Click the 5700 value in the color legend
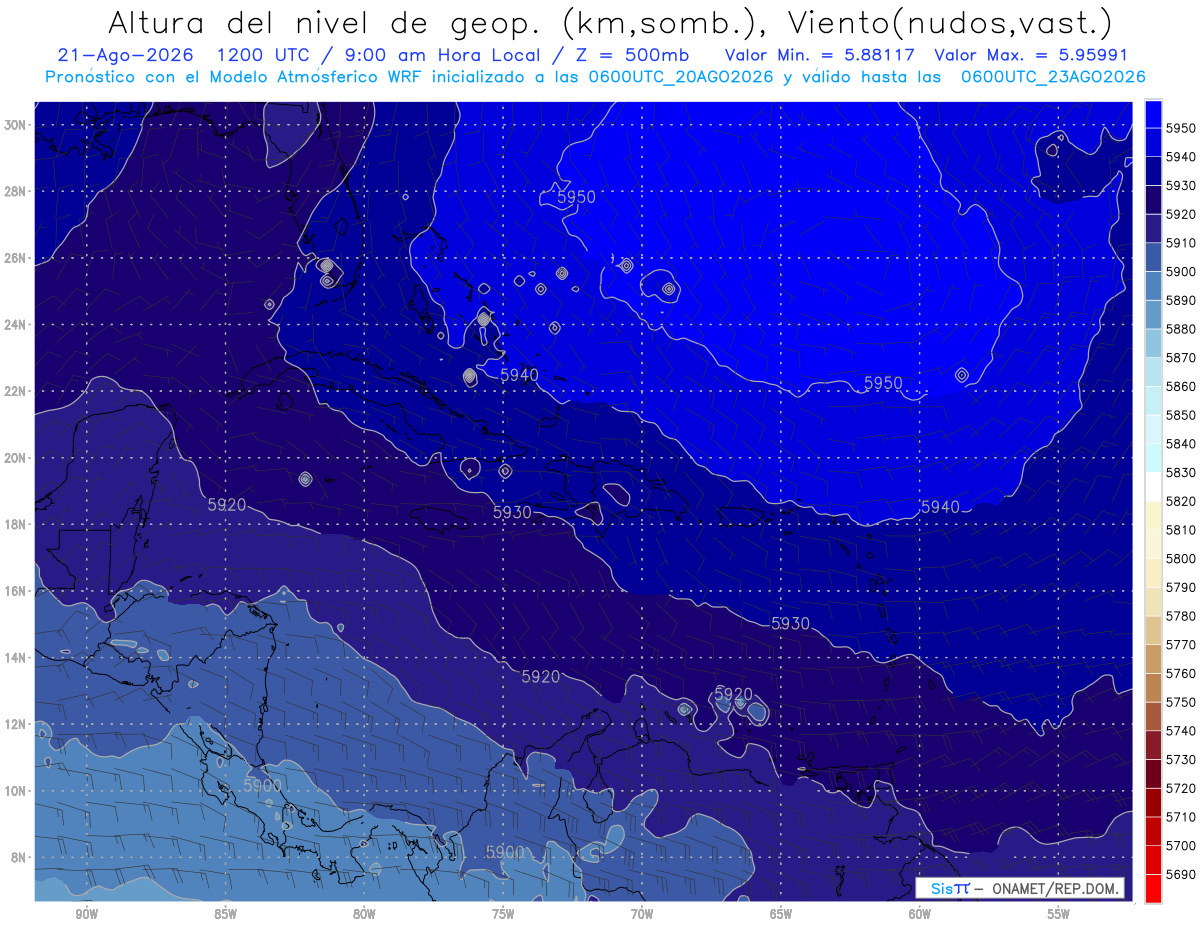The image size is (1200, 927). tap(1180, 845)
